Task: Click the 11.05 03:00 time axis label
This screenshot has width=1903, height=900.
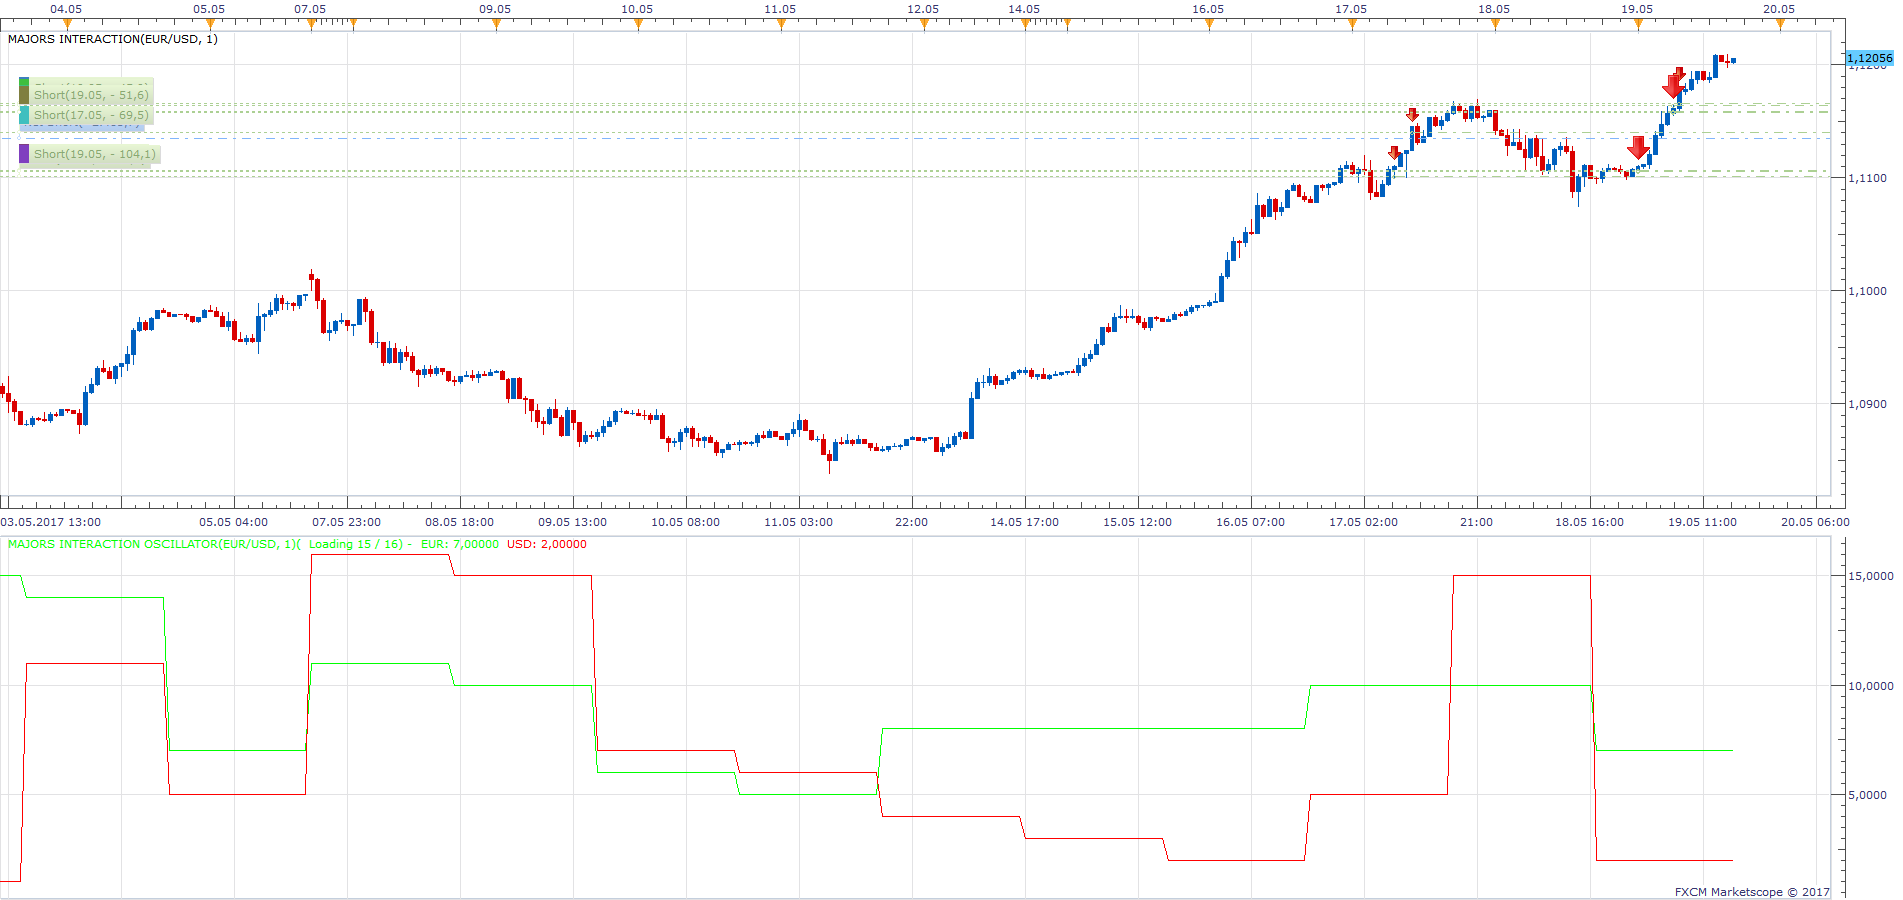Action: click(x=798, y=522)
